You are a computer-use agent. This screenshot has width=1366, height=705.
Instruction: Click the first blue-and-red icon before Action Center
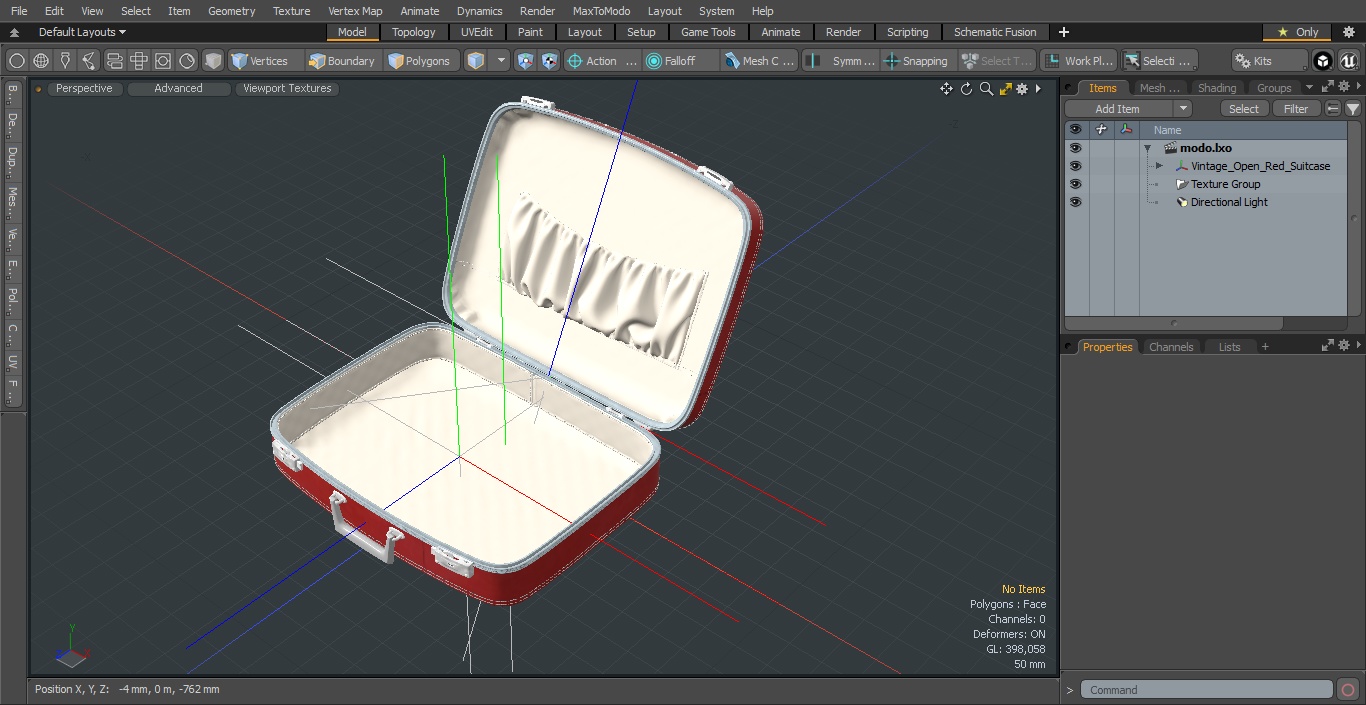(x=526, y=61)
